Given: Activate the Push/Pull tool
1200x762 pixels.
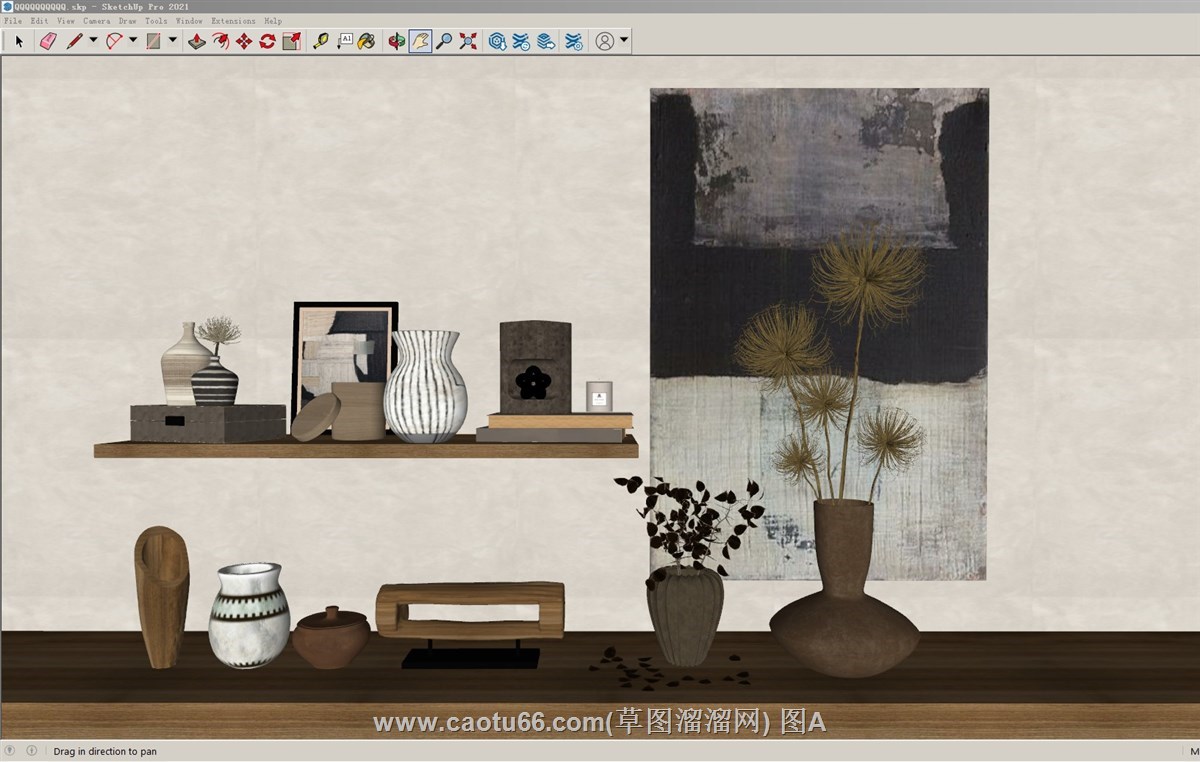Looking at the screenshot, I should [x=197, y=41].
